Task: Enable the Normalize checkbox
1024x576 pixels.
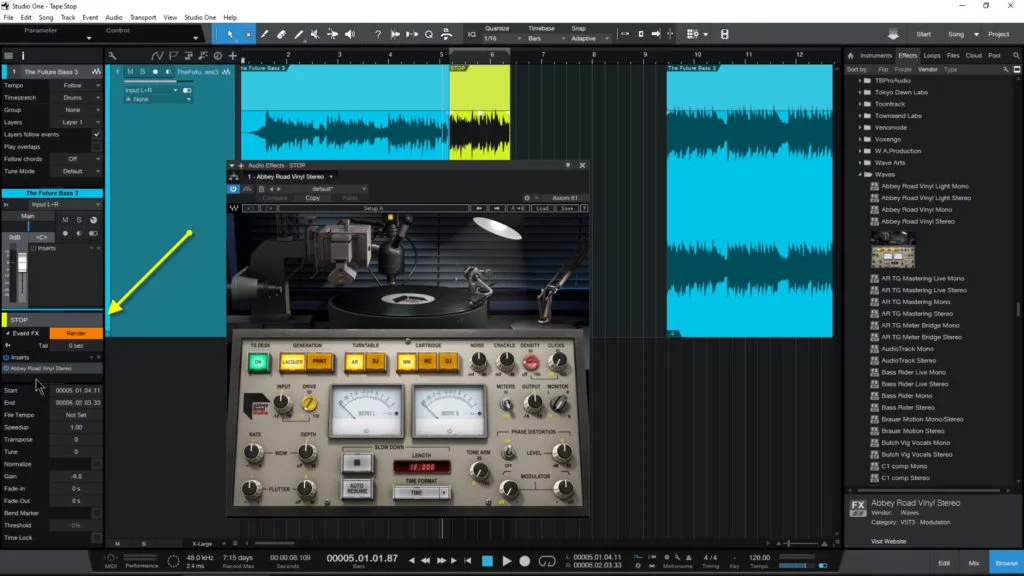Action: point(97,464)
